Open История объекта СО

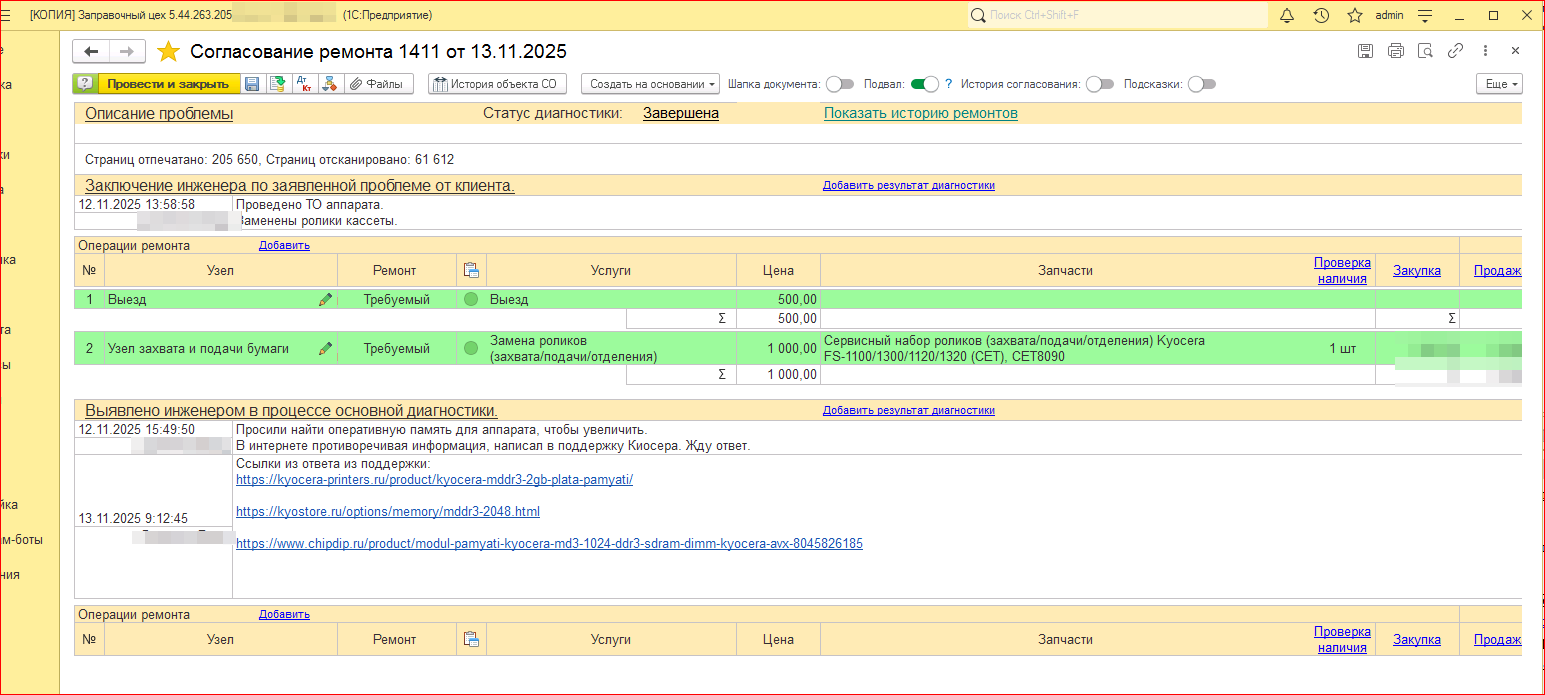coord(497,84)
